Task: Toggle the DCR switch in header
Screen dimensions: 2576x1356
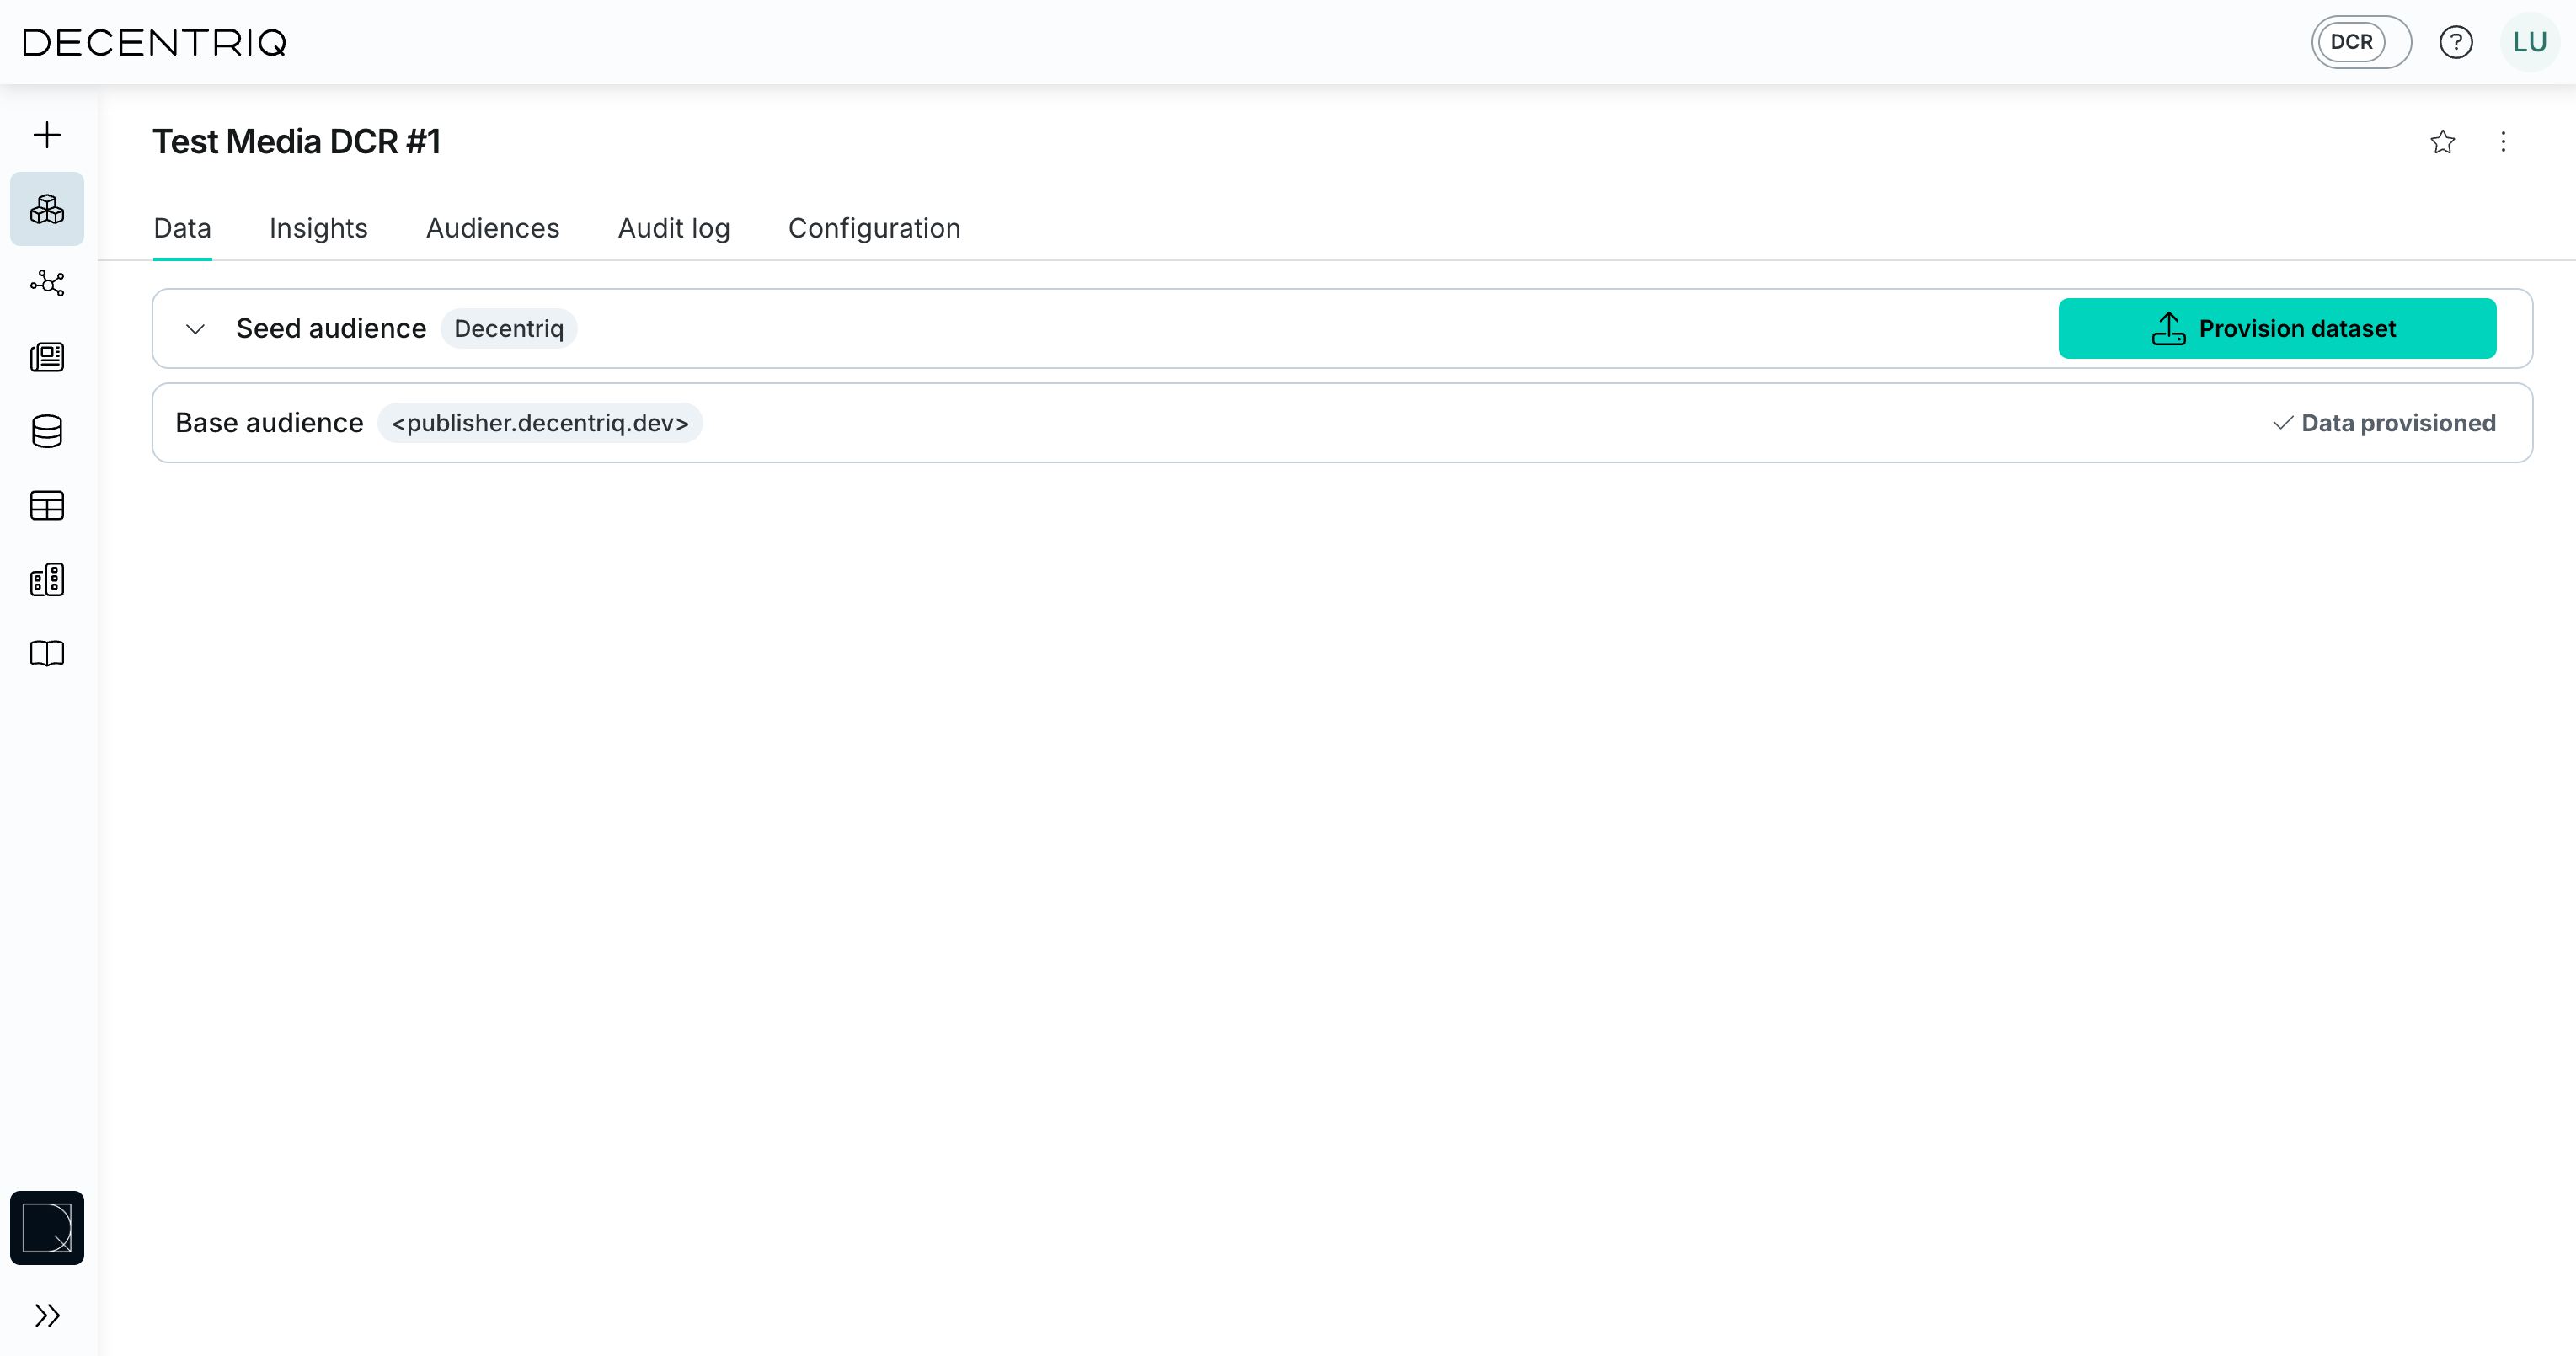Action: [x=2360, y=42]
